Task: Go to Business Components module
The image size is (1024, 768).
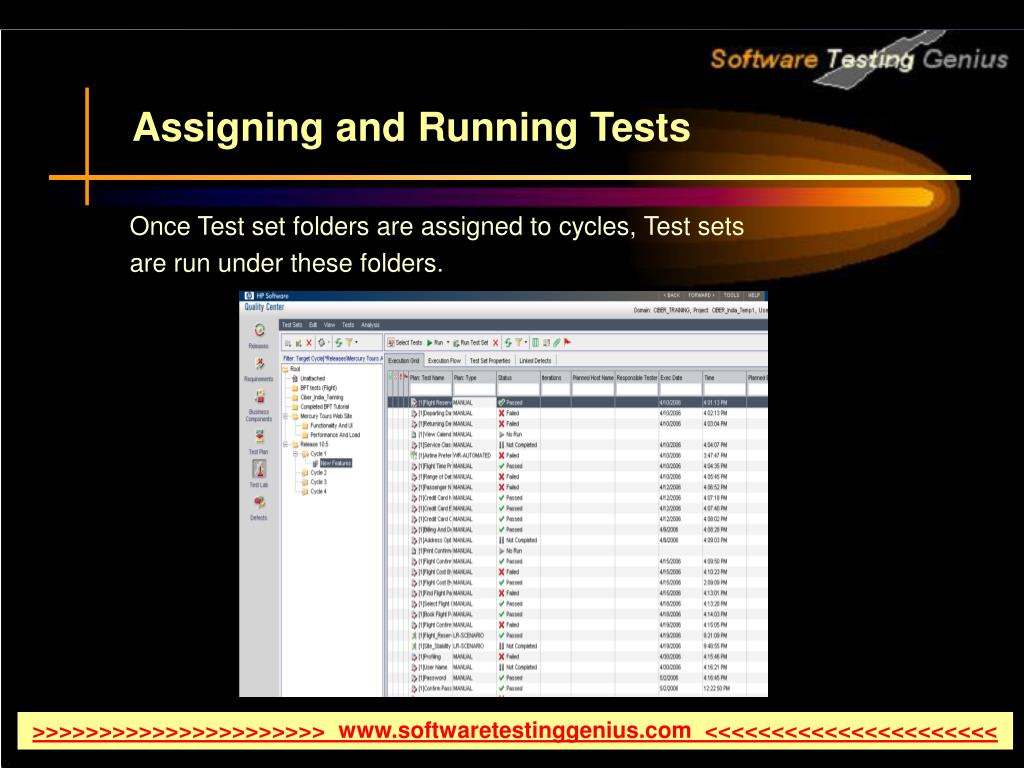Action: (259, 400)
